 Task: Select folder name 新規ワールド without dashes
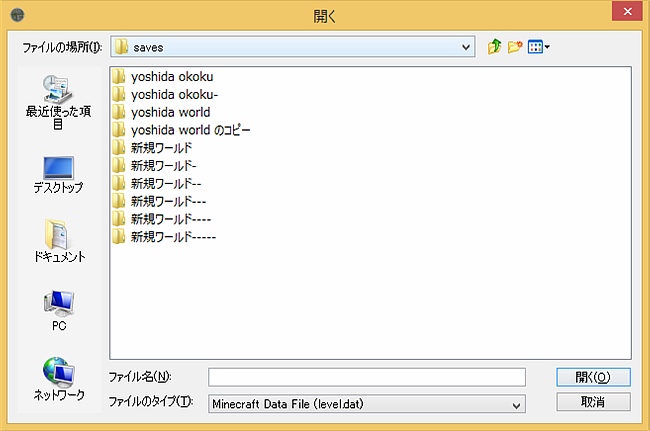162,148
